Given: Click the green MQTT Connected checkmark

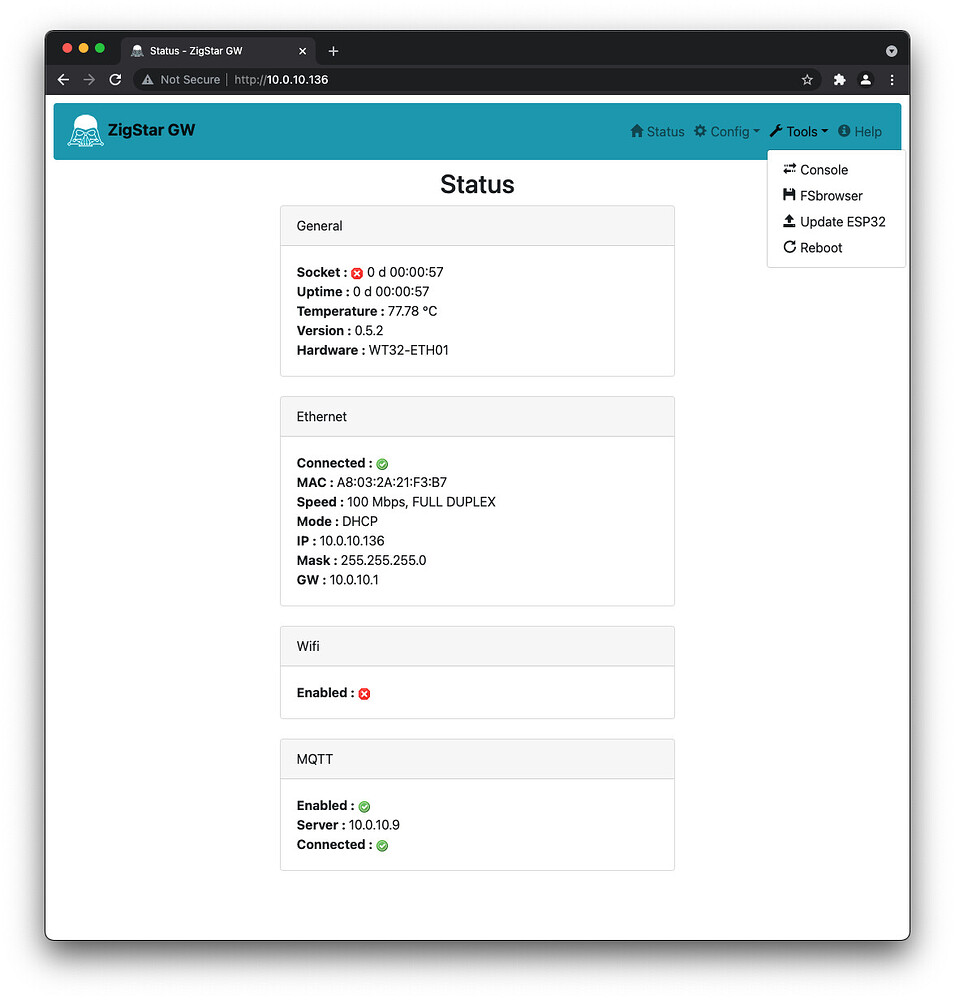Looking at the screenshot, I should pyautogui.click(x=381, y=845).
